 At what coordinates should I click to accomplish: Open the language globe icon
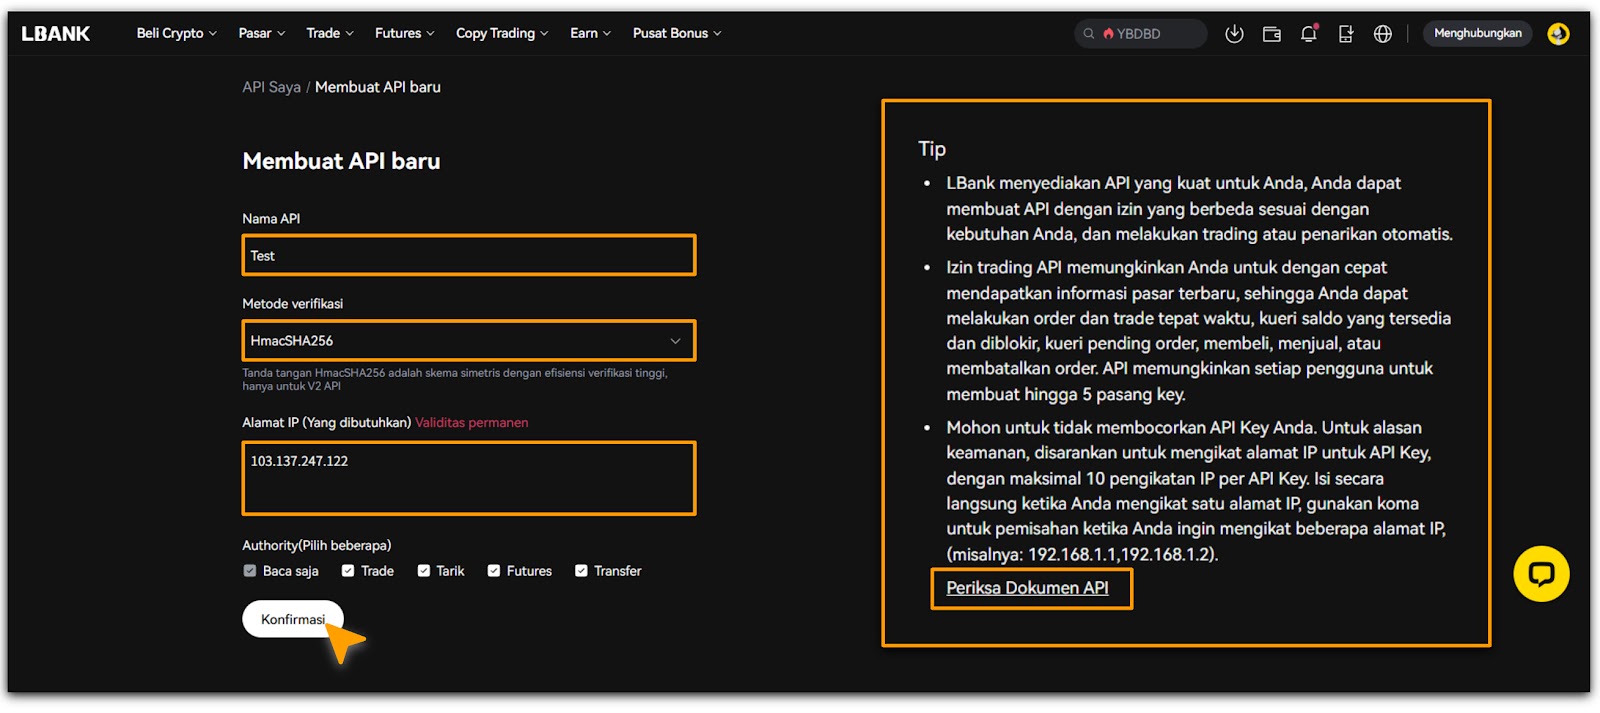[x=1382, y=34]
